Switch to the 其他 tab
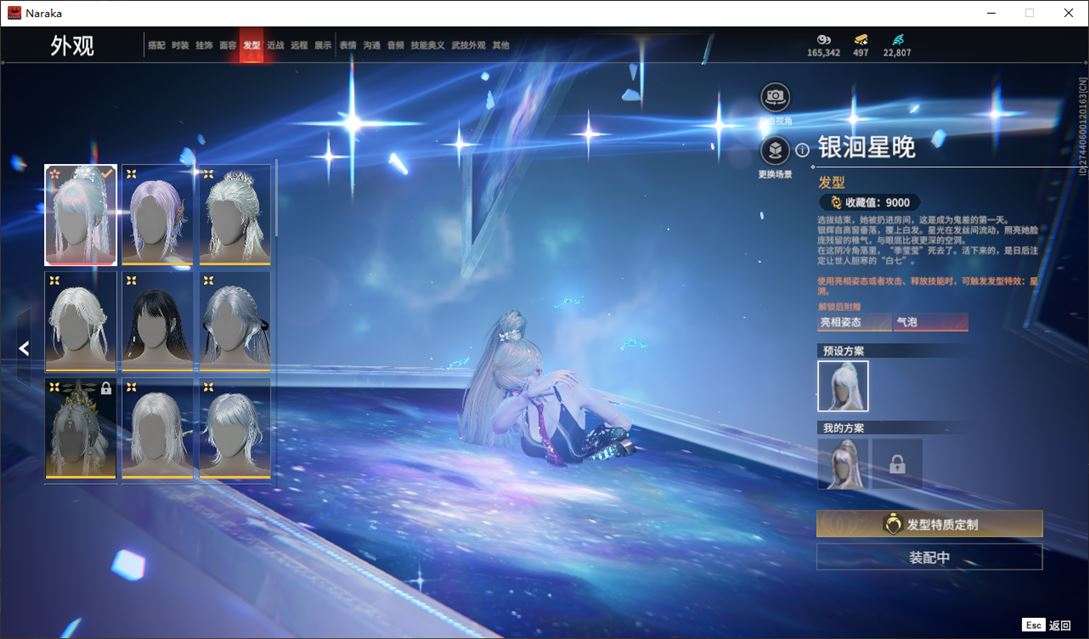The width and height of the screenshot is (1089, 639). (501, 45)
